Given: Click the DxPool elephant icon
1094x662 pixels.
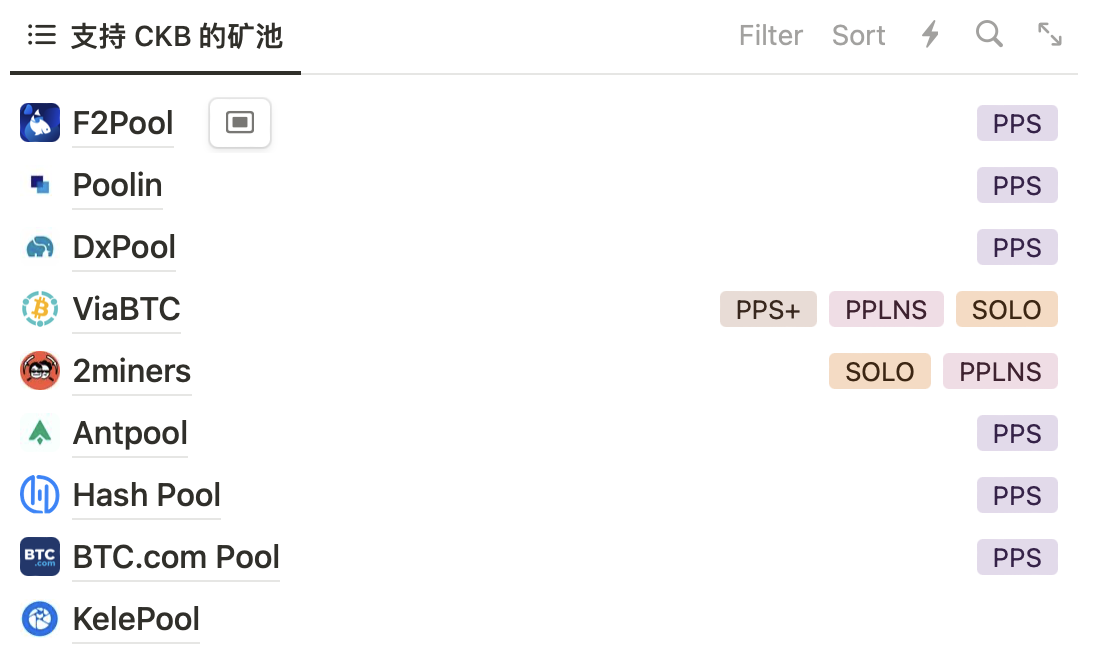Looking at the screenshot, I should click(x=40, y=247).
